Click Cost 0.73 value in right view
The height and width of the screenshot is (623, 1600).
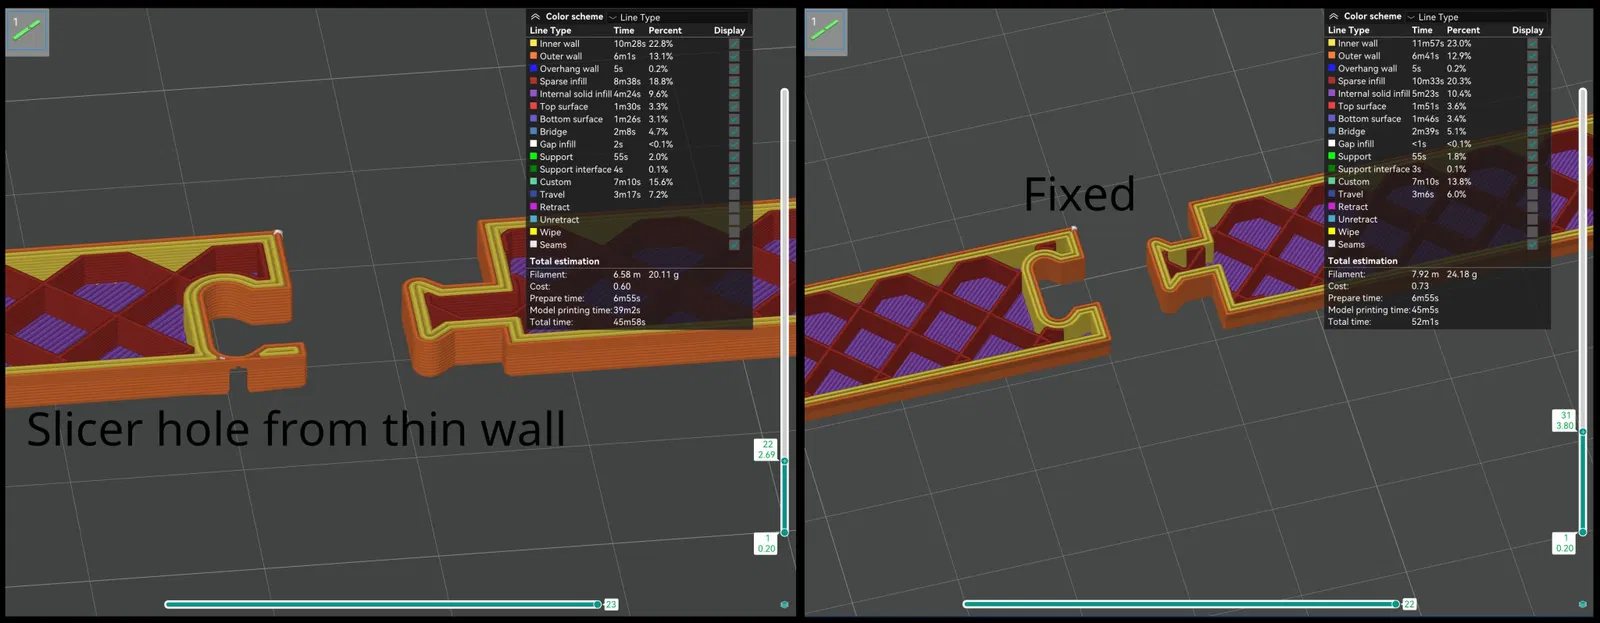pyautogui.click(x=1420, y=286)
